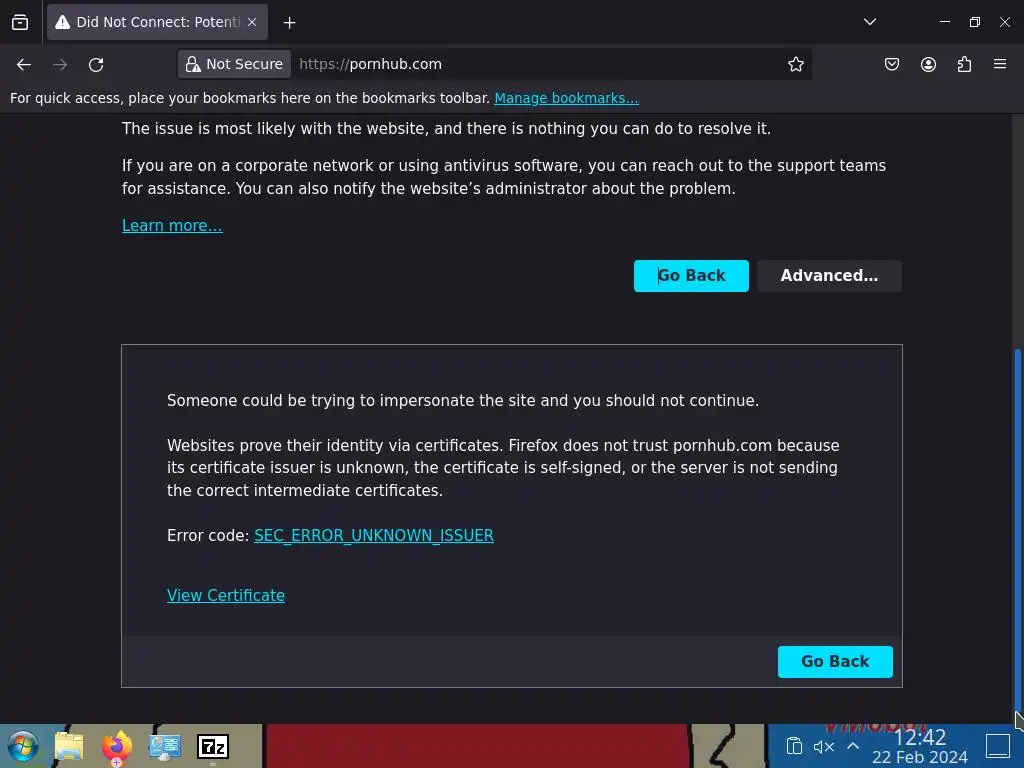Click the clipboard tray icon
The width and height of the screenshot is (1024, 768).
point(793,746)
